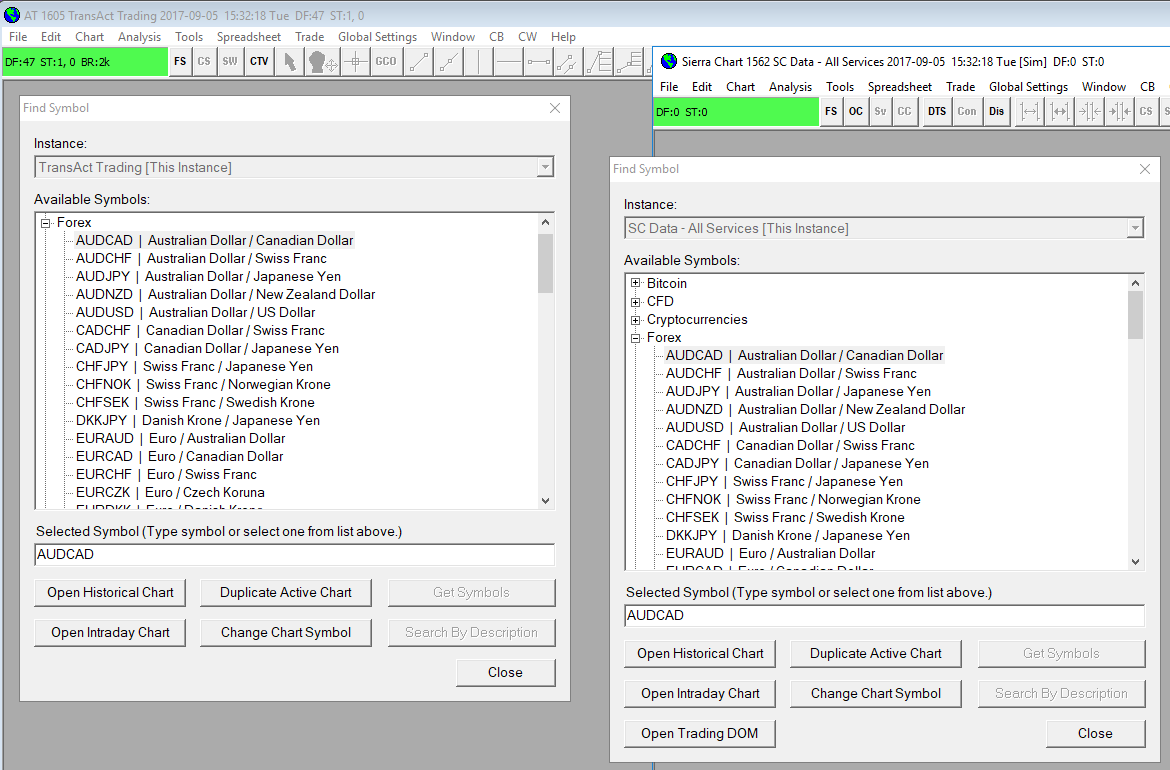Click Duplicate Active Chart in SC Data dialog

(x=876, y=654)
